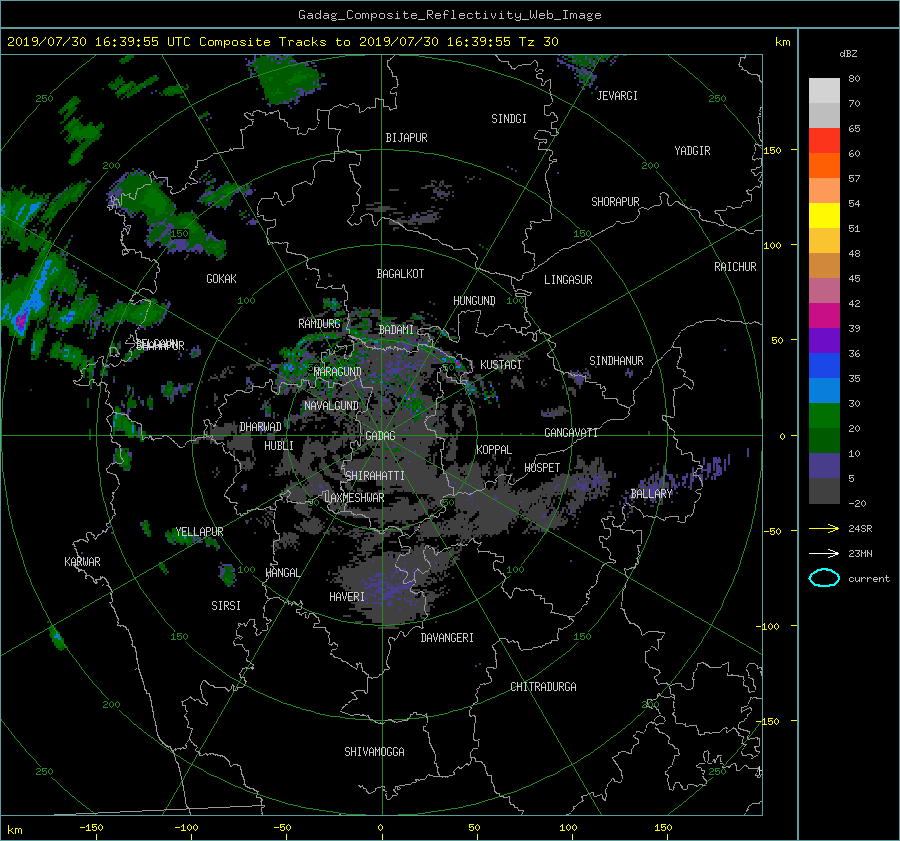Viewport: 900px width, 841px height.
Task: Click the HOSPET label
Action: [x=542, y=468]
